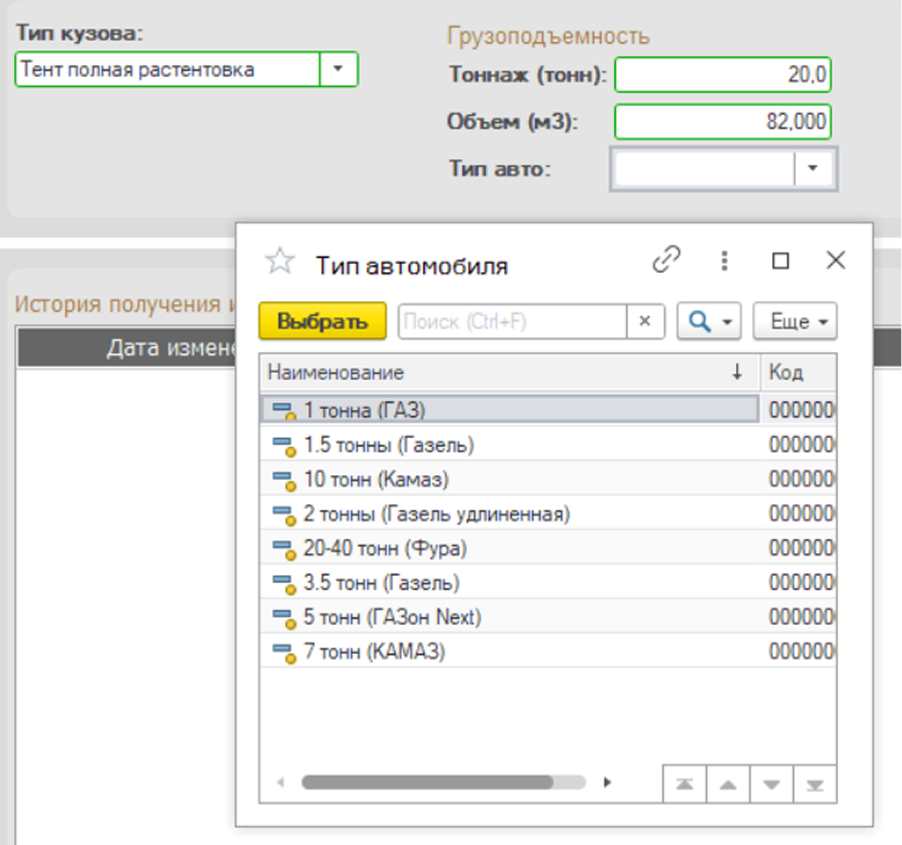Screen dimensions: 902x845
Task: Close the Тип автомобиля dialog
Action: 835,260
